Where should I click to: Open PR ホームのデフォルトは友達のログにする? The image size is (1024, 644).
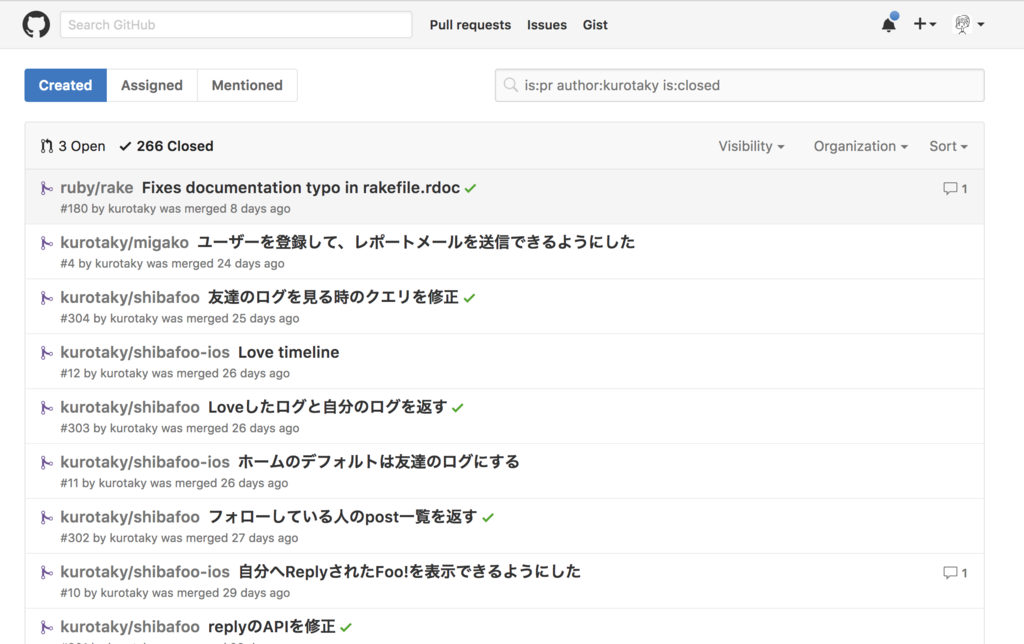[379, 462]
